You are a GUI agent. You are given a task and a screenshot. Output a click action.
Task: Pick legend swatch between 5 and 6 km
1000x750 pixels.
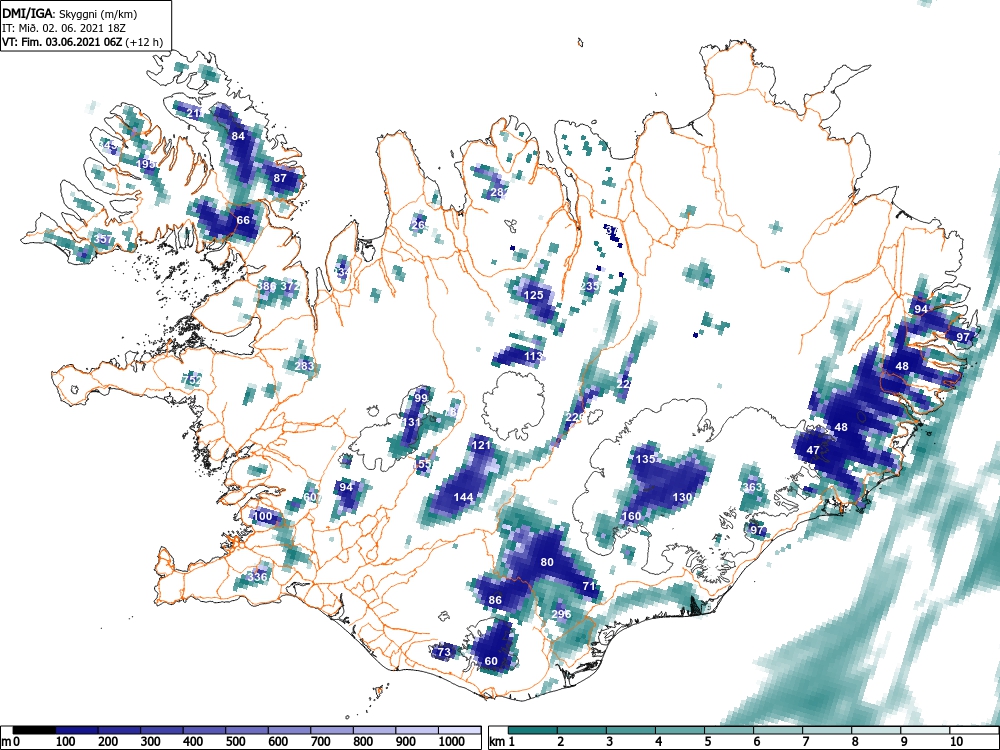tap(729, 730)
